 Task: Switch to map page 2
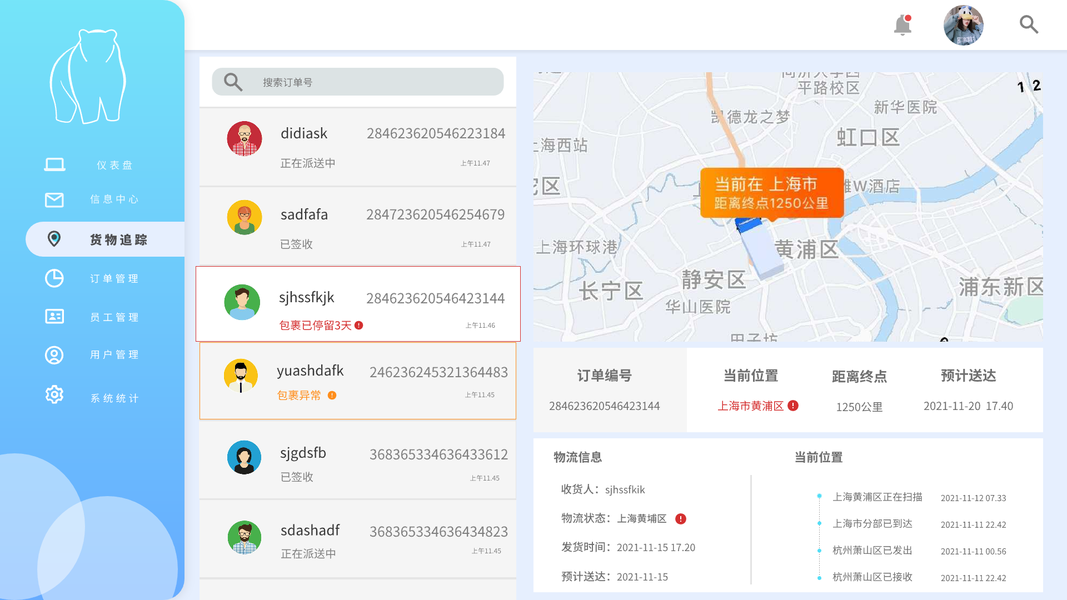tap(1036, 86)
